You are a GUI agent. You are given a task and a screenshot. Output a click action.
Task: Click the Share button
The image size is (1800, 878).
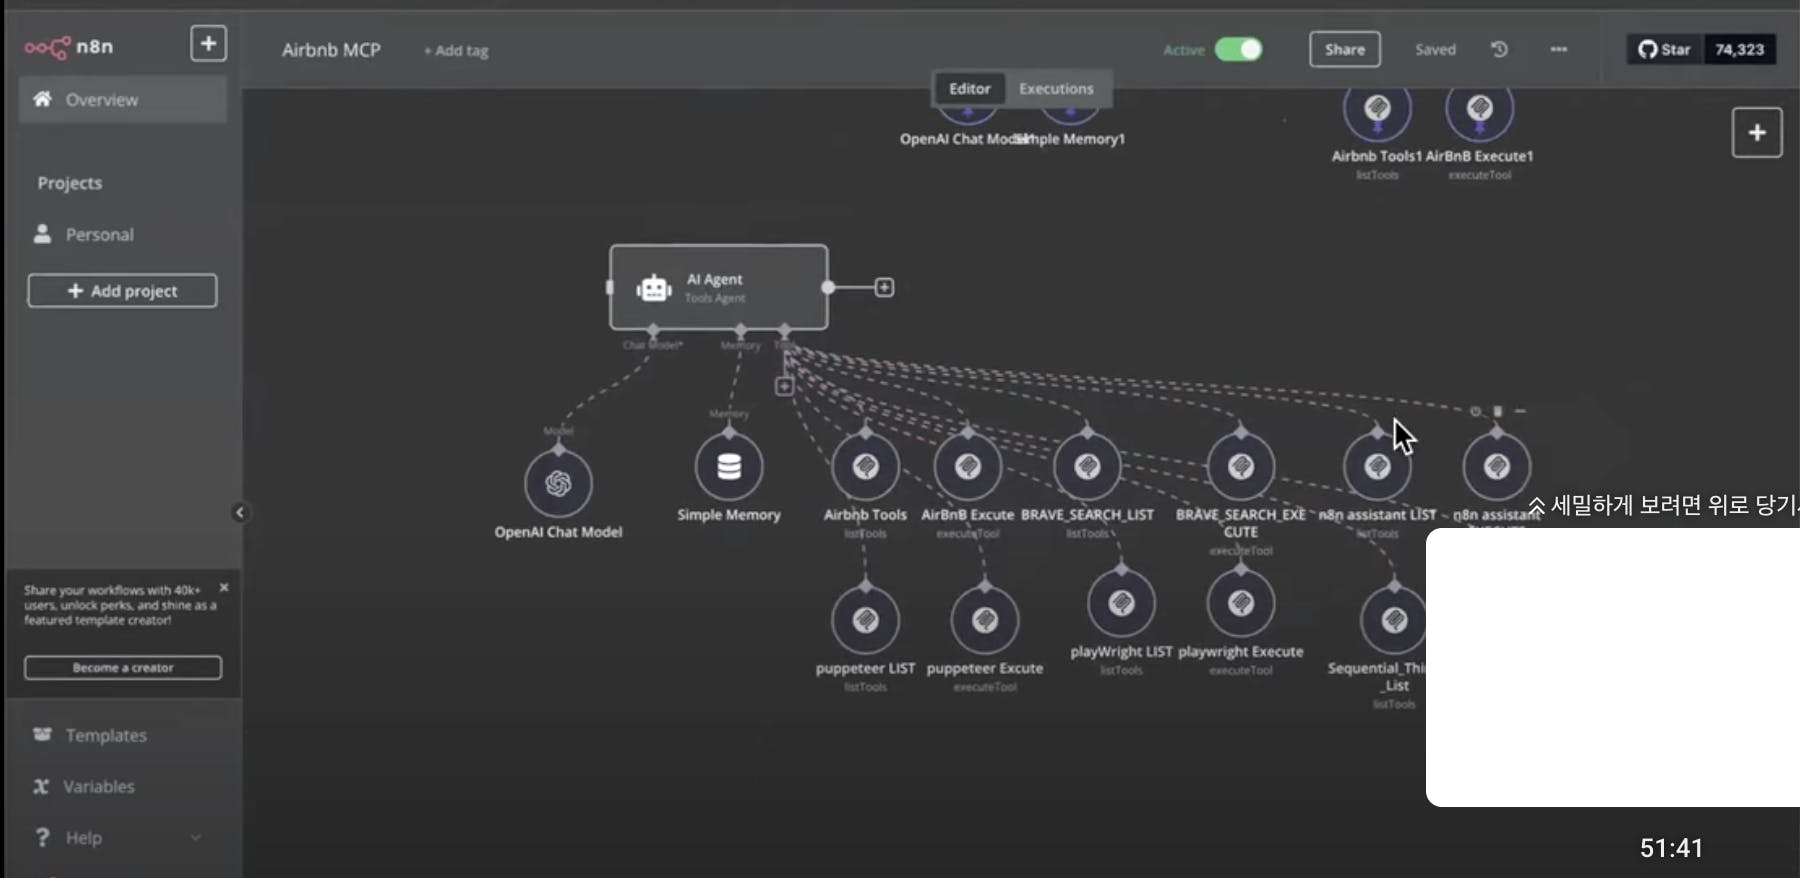[1345, 49]
